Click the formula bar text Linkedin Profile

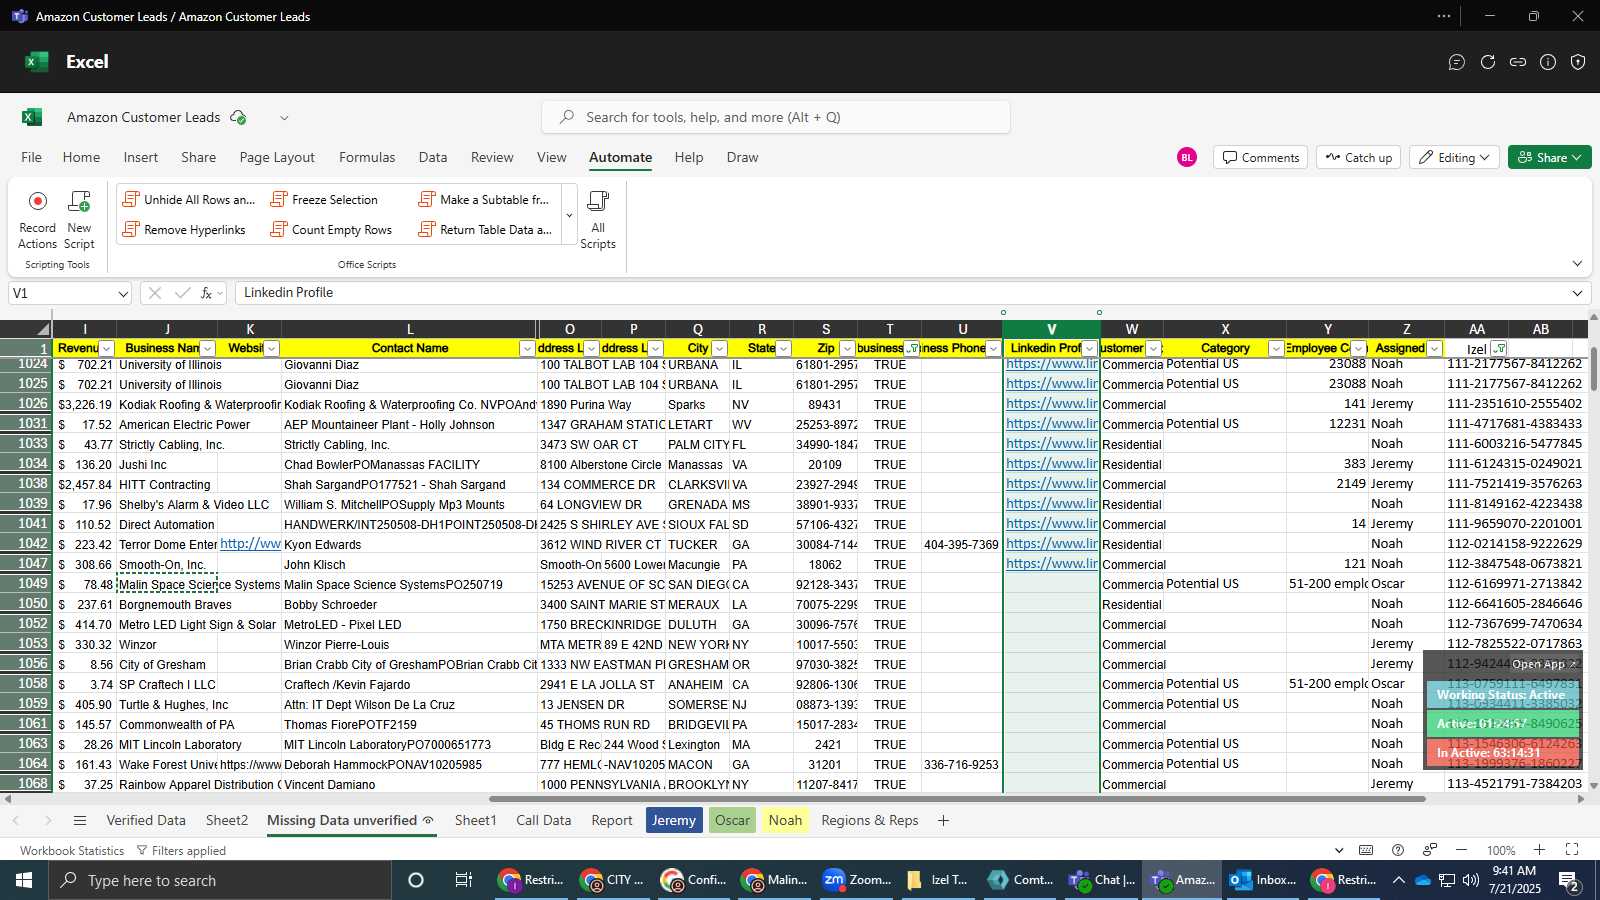click(288, 293)
